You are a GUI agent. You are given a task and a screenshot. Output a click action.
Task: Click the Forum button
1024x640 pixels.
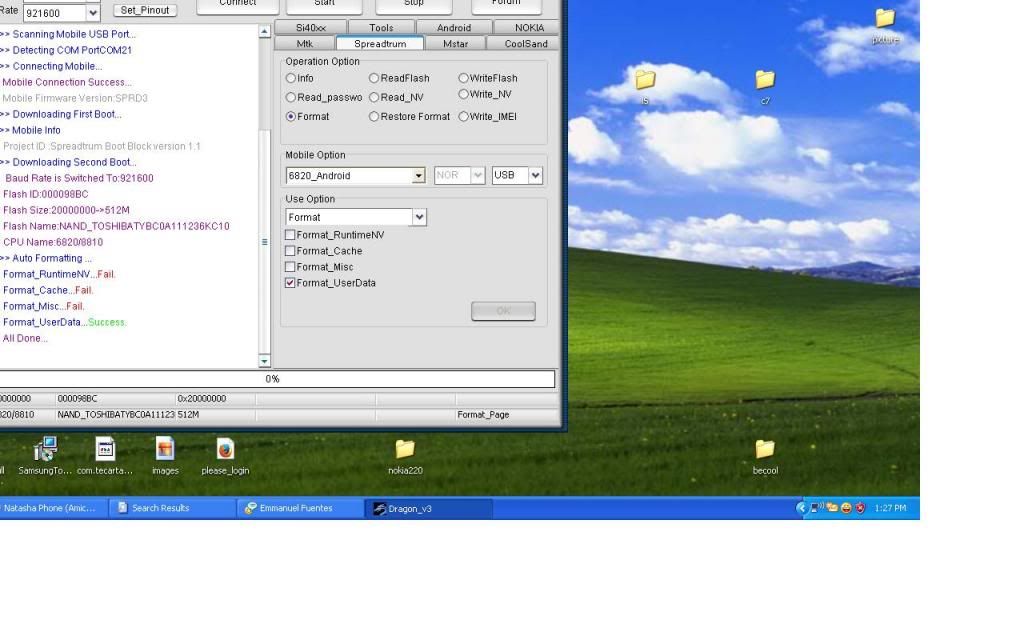click(x=506, y=6)
